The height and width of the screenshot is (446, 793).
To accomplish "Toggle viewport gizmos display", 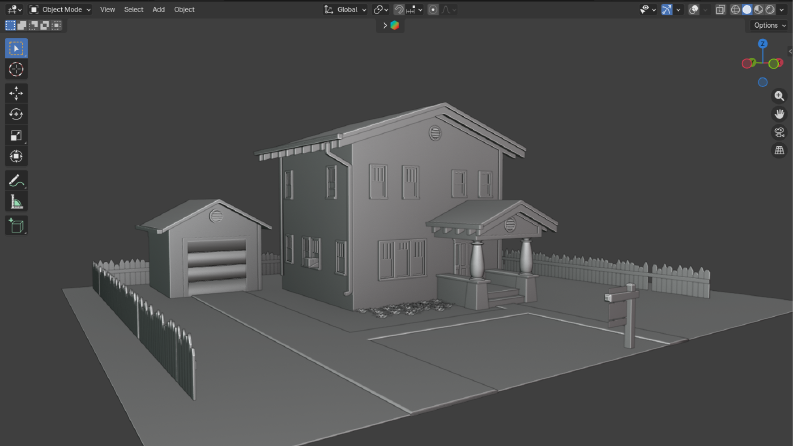I will 667,10.
